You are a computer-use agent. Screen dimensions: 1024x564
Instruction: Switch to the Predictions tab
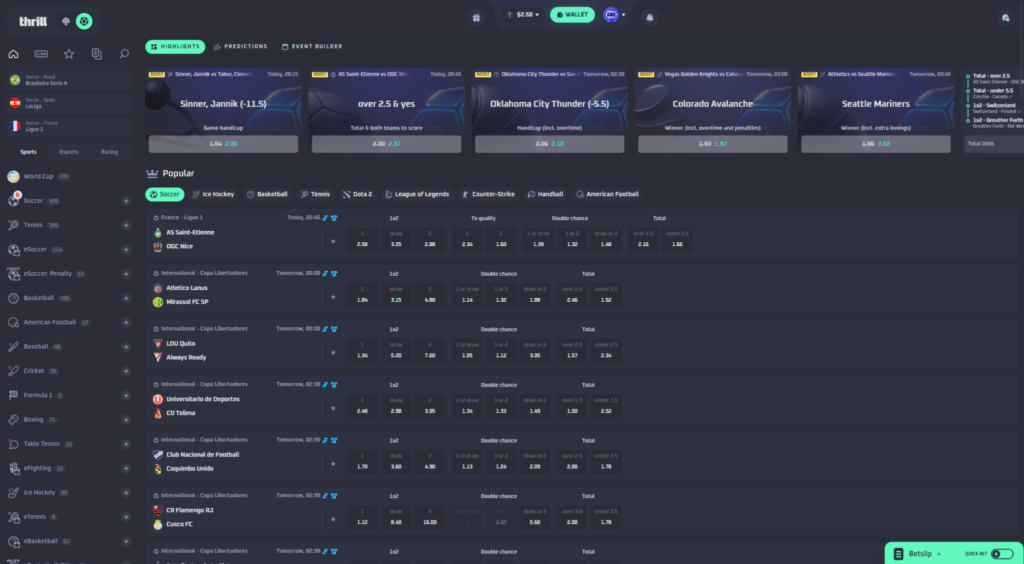tap(240, 47)
